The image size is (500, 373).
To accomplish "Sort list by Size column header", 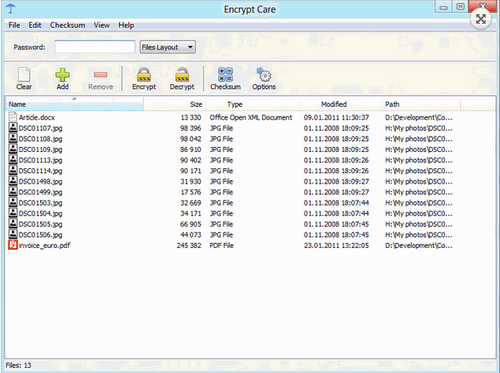I will (x=175, y=104).
